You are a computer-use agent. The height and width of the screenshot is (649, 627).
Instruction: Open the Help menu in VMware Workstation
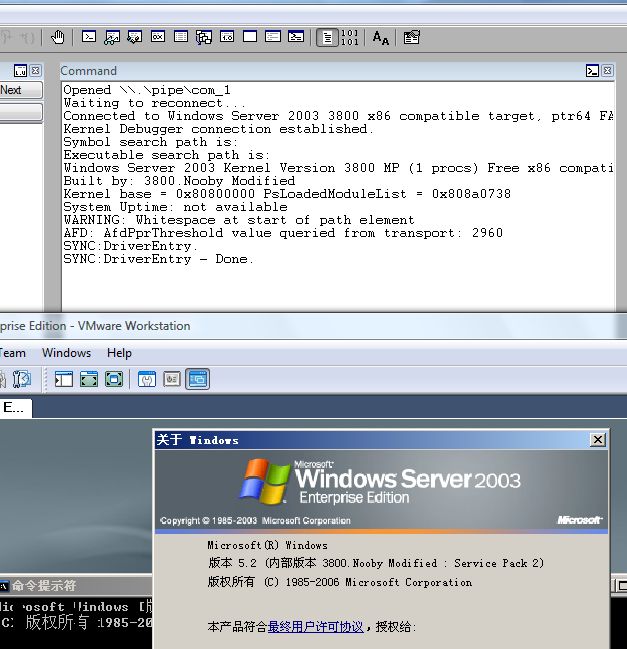pyautogui.click(x=119, y=353)
